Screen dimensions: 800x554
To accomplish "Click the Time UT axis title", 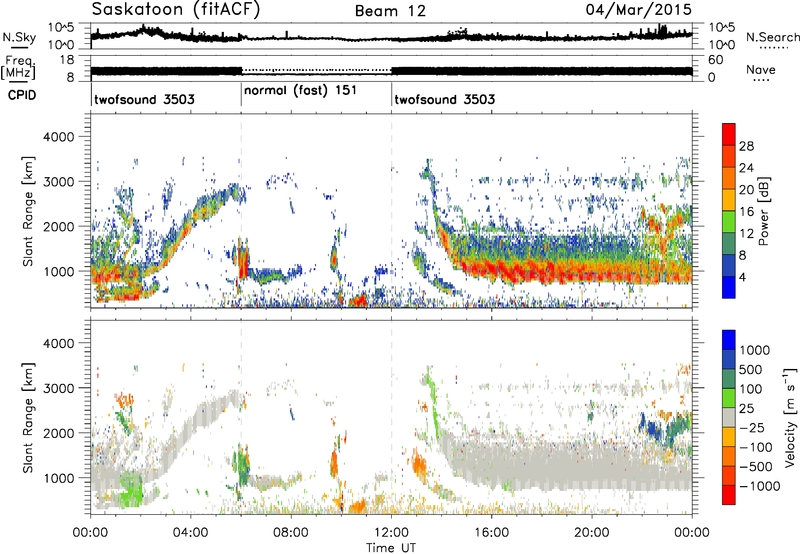I will point(391,548).
